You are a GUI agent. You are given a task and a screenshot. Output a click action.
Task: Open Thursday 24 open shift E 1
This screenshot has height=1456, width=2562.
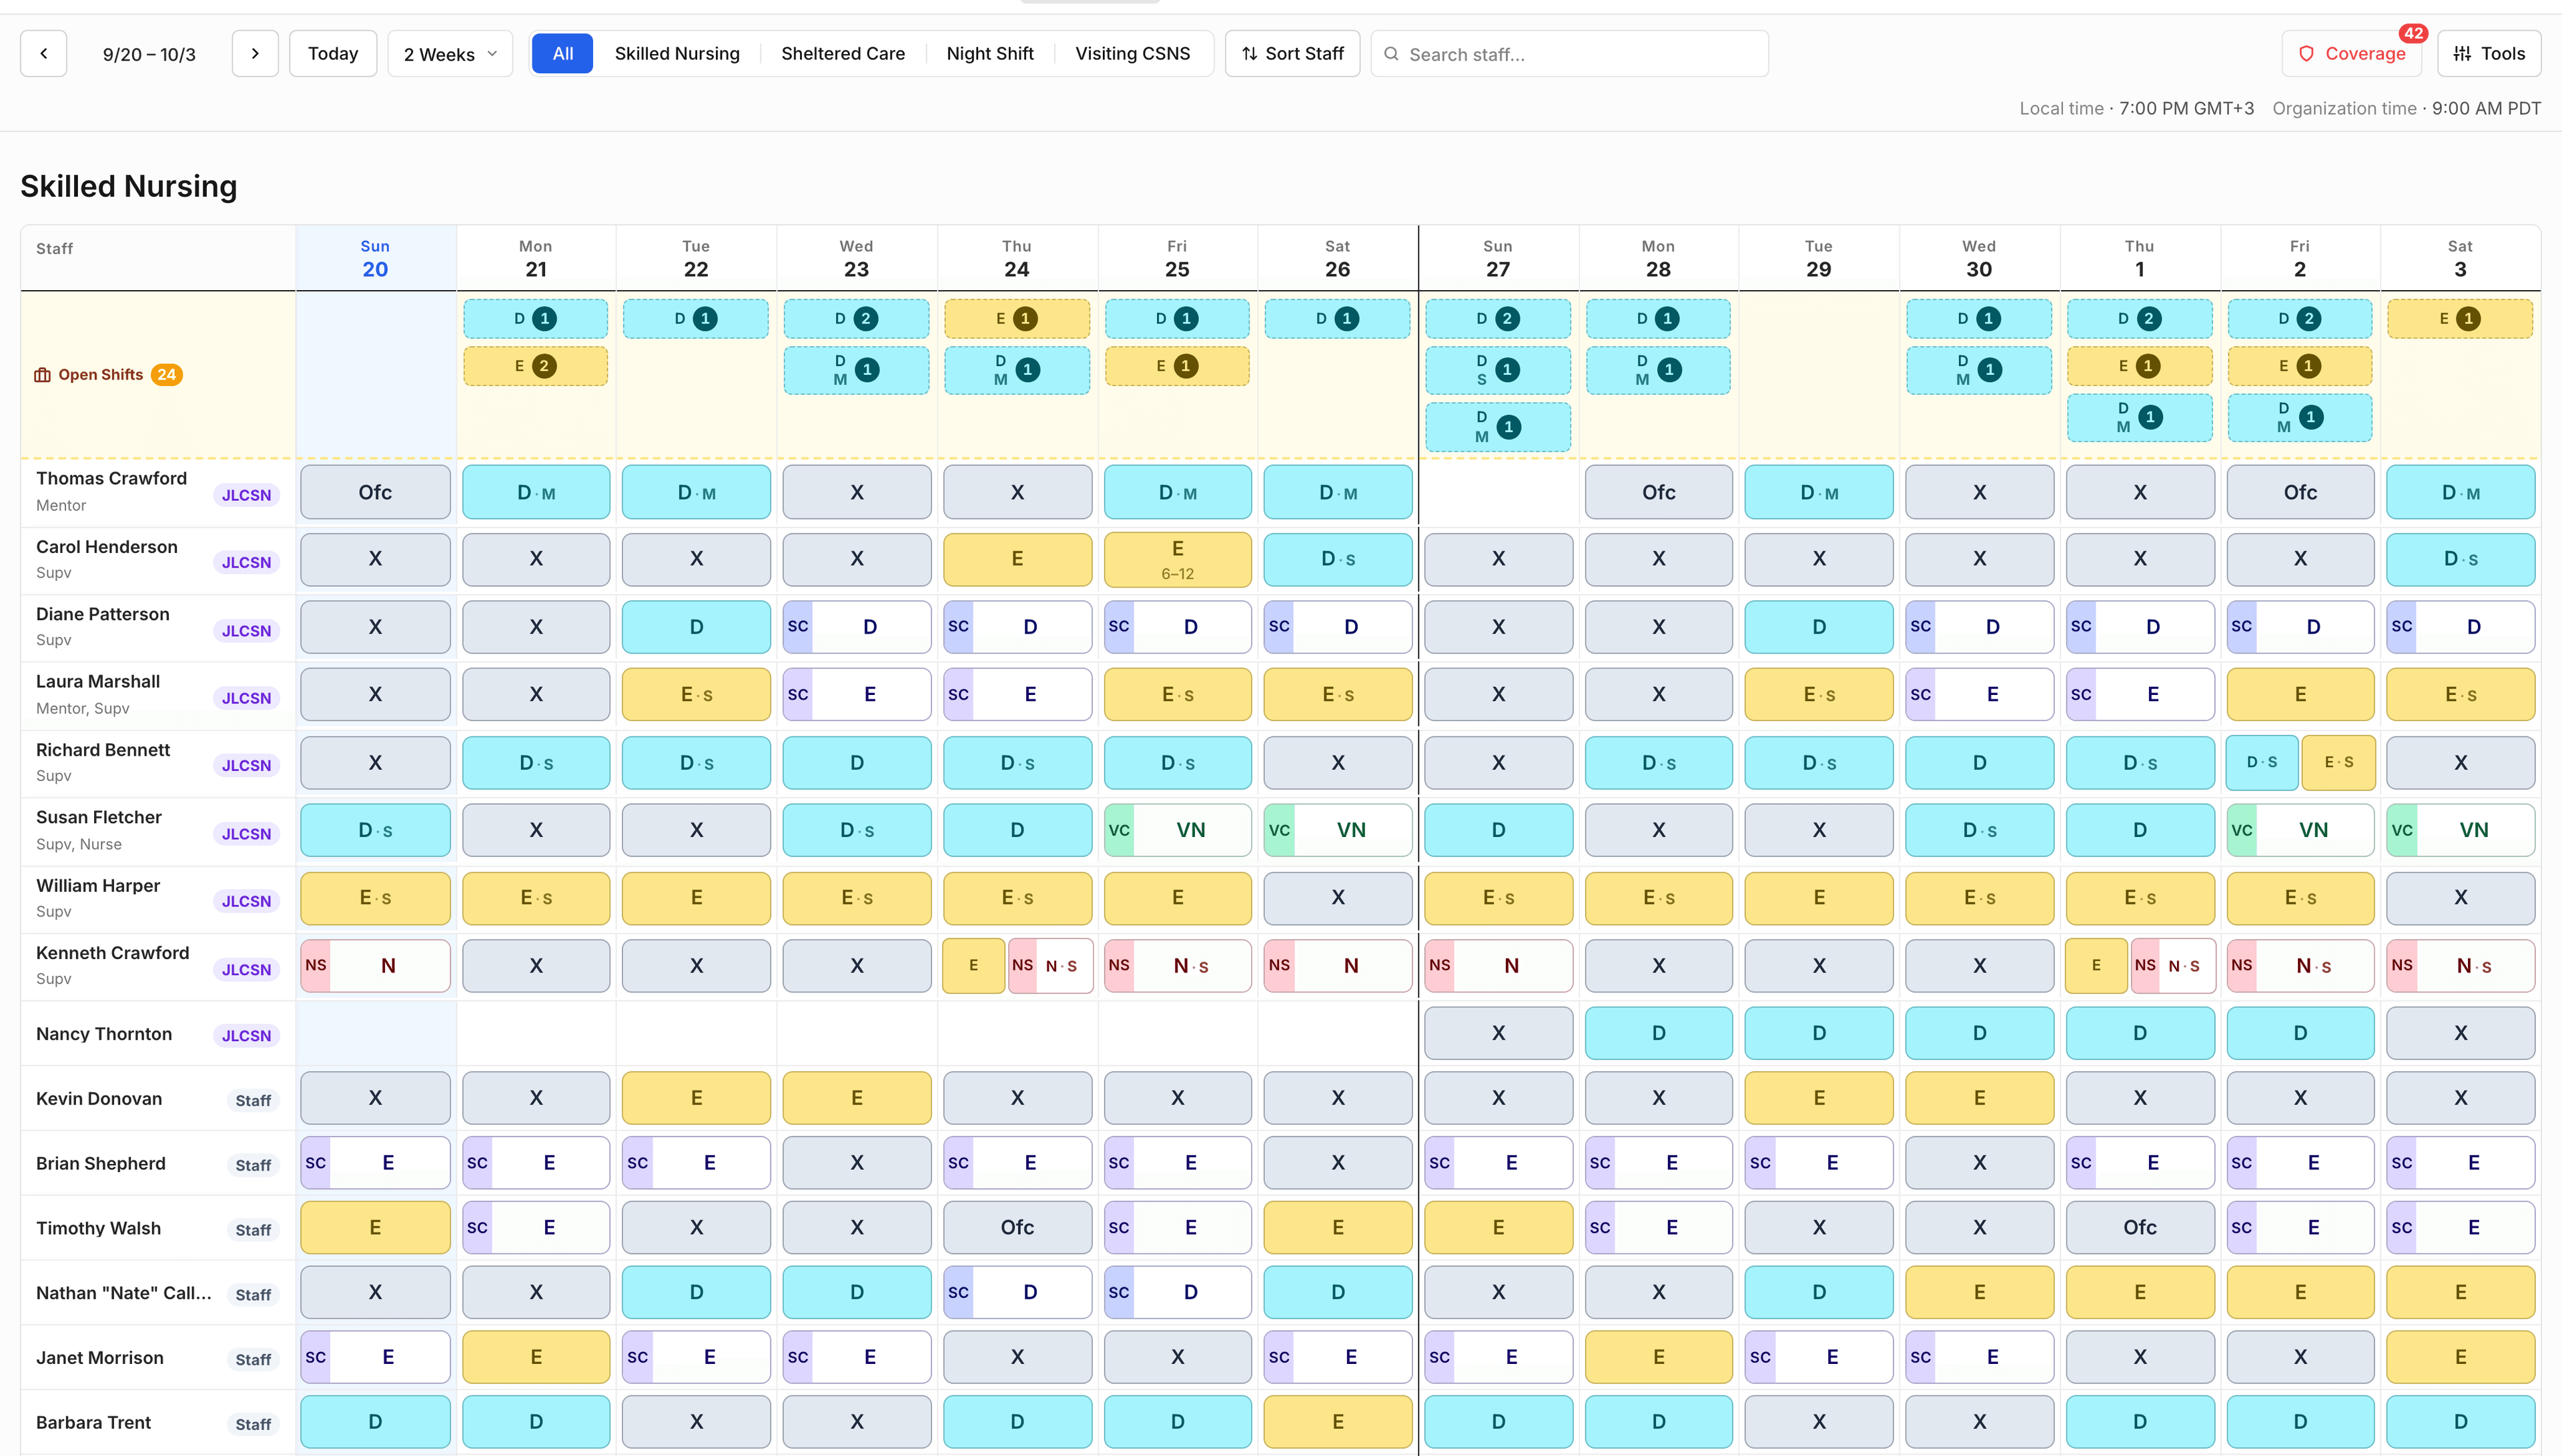coord(1017,319)
